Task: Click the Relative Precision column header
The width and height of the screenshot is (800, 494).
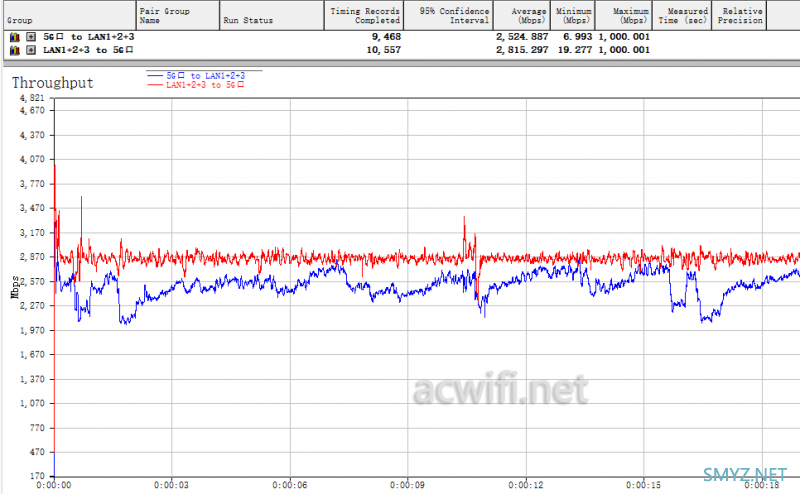Action: [x=740, y=15]
